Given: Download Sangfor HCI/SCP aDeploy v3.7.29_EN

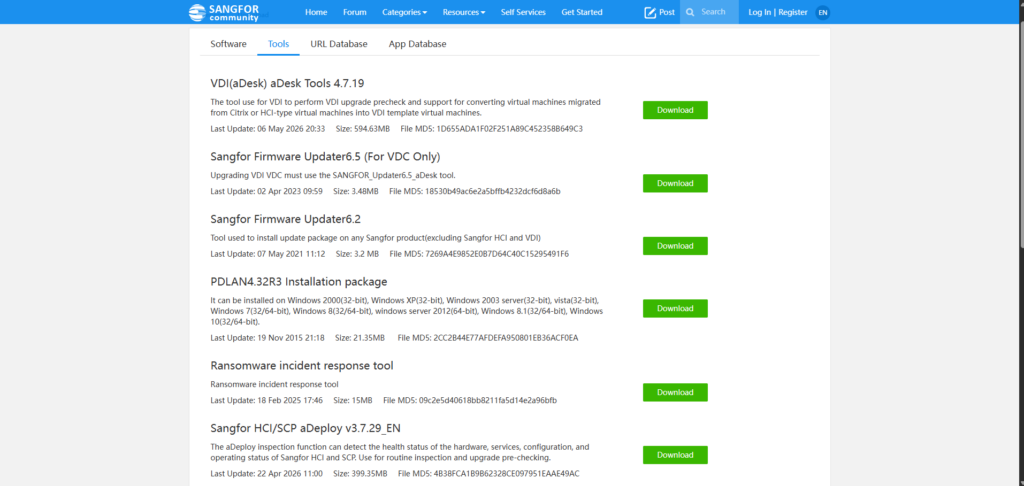Looking at the screenshot, I should tap(675, 455).
